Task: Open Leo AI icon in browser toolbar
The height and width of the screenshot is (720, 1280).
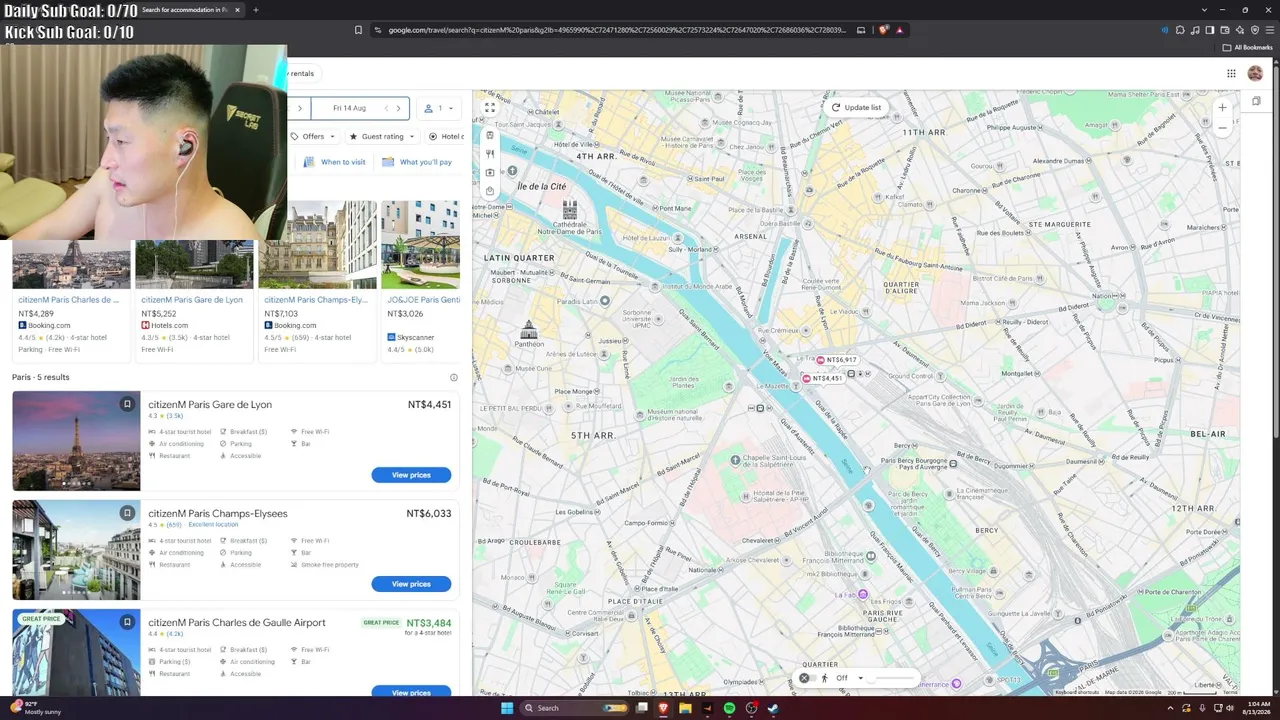Action: 1240,30
